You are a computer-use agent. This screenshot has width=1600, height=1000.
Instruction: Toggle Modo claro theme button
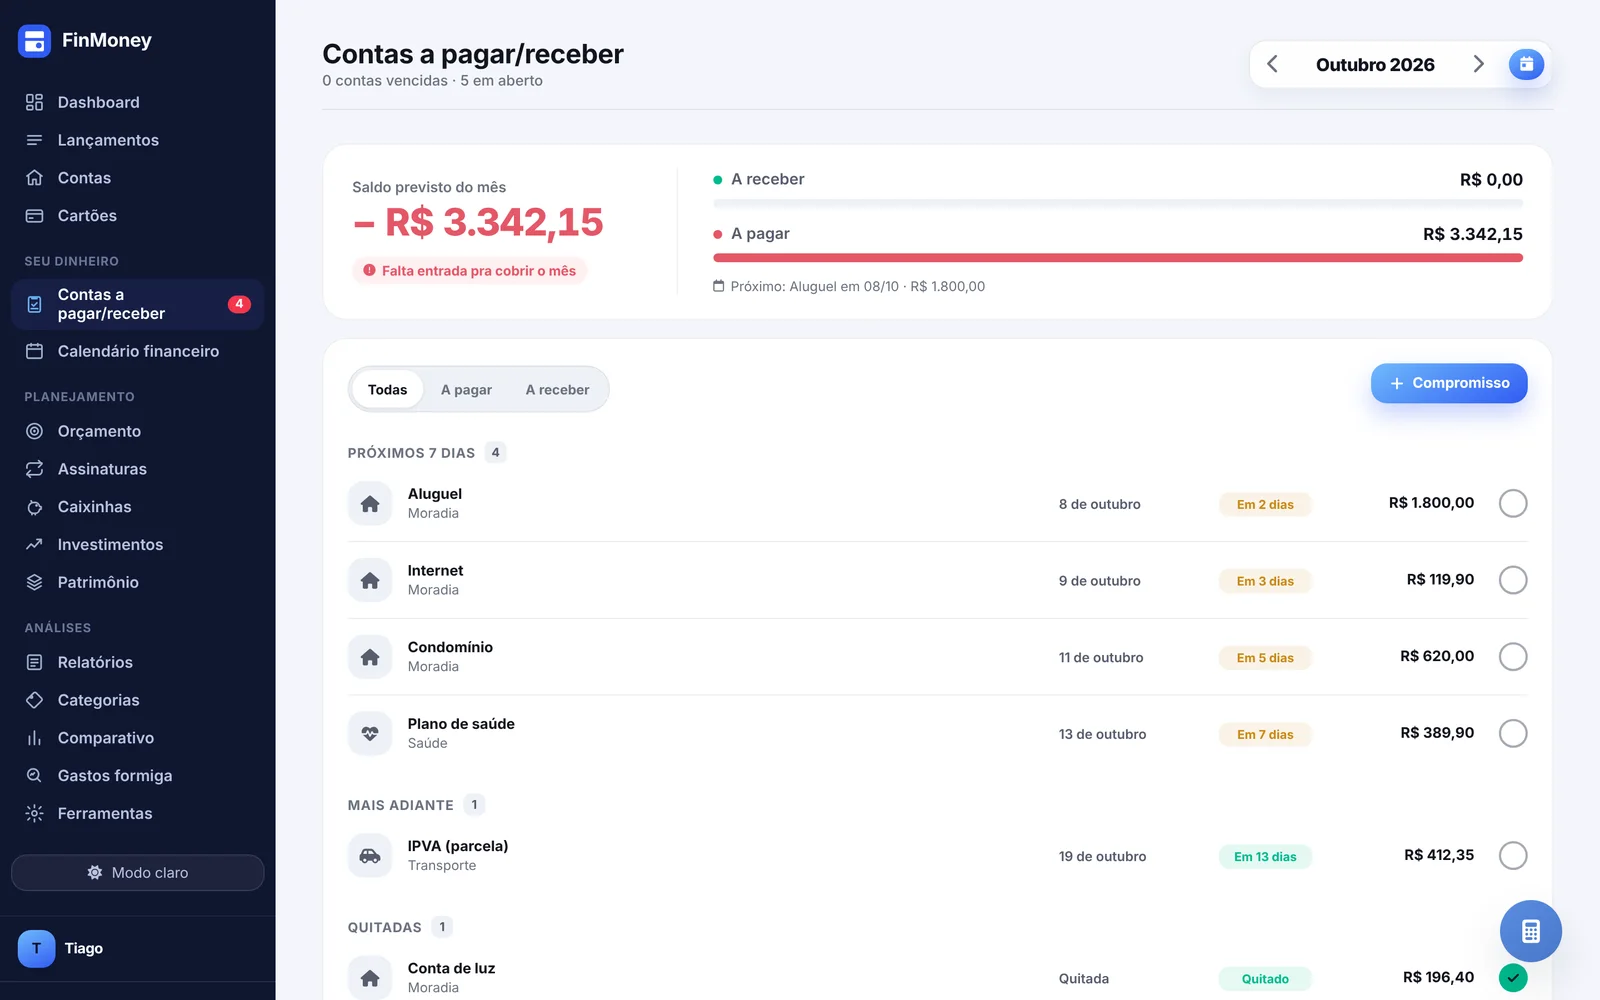[x=137, y=873]
